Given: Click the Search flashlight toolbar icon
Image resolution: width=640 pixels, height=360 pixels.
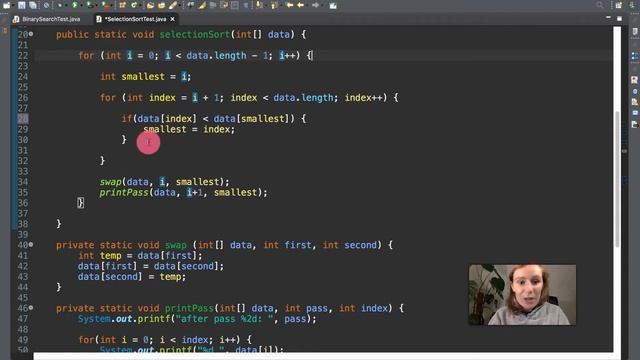Looking at the screenshot, I should click(x=173, y=5).
